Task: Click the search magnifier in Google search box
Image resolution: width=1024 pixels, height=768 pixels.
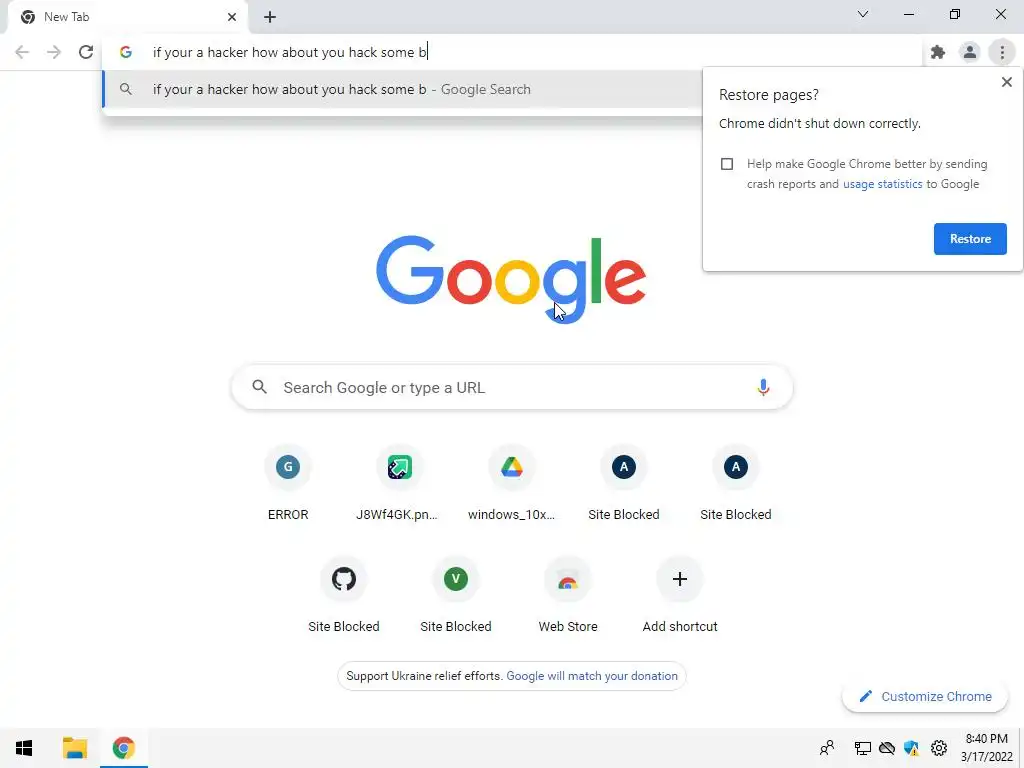Action: (259, 387)
